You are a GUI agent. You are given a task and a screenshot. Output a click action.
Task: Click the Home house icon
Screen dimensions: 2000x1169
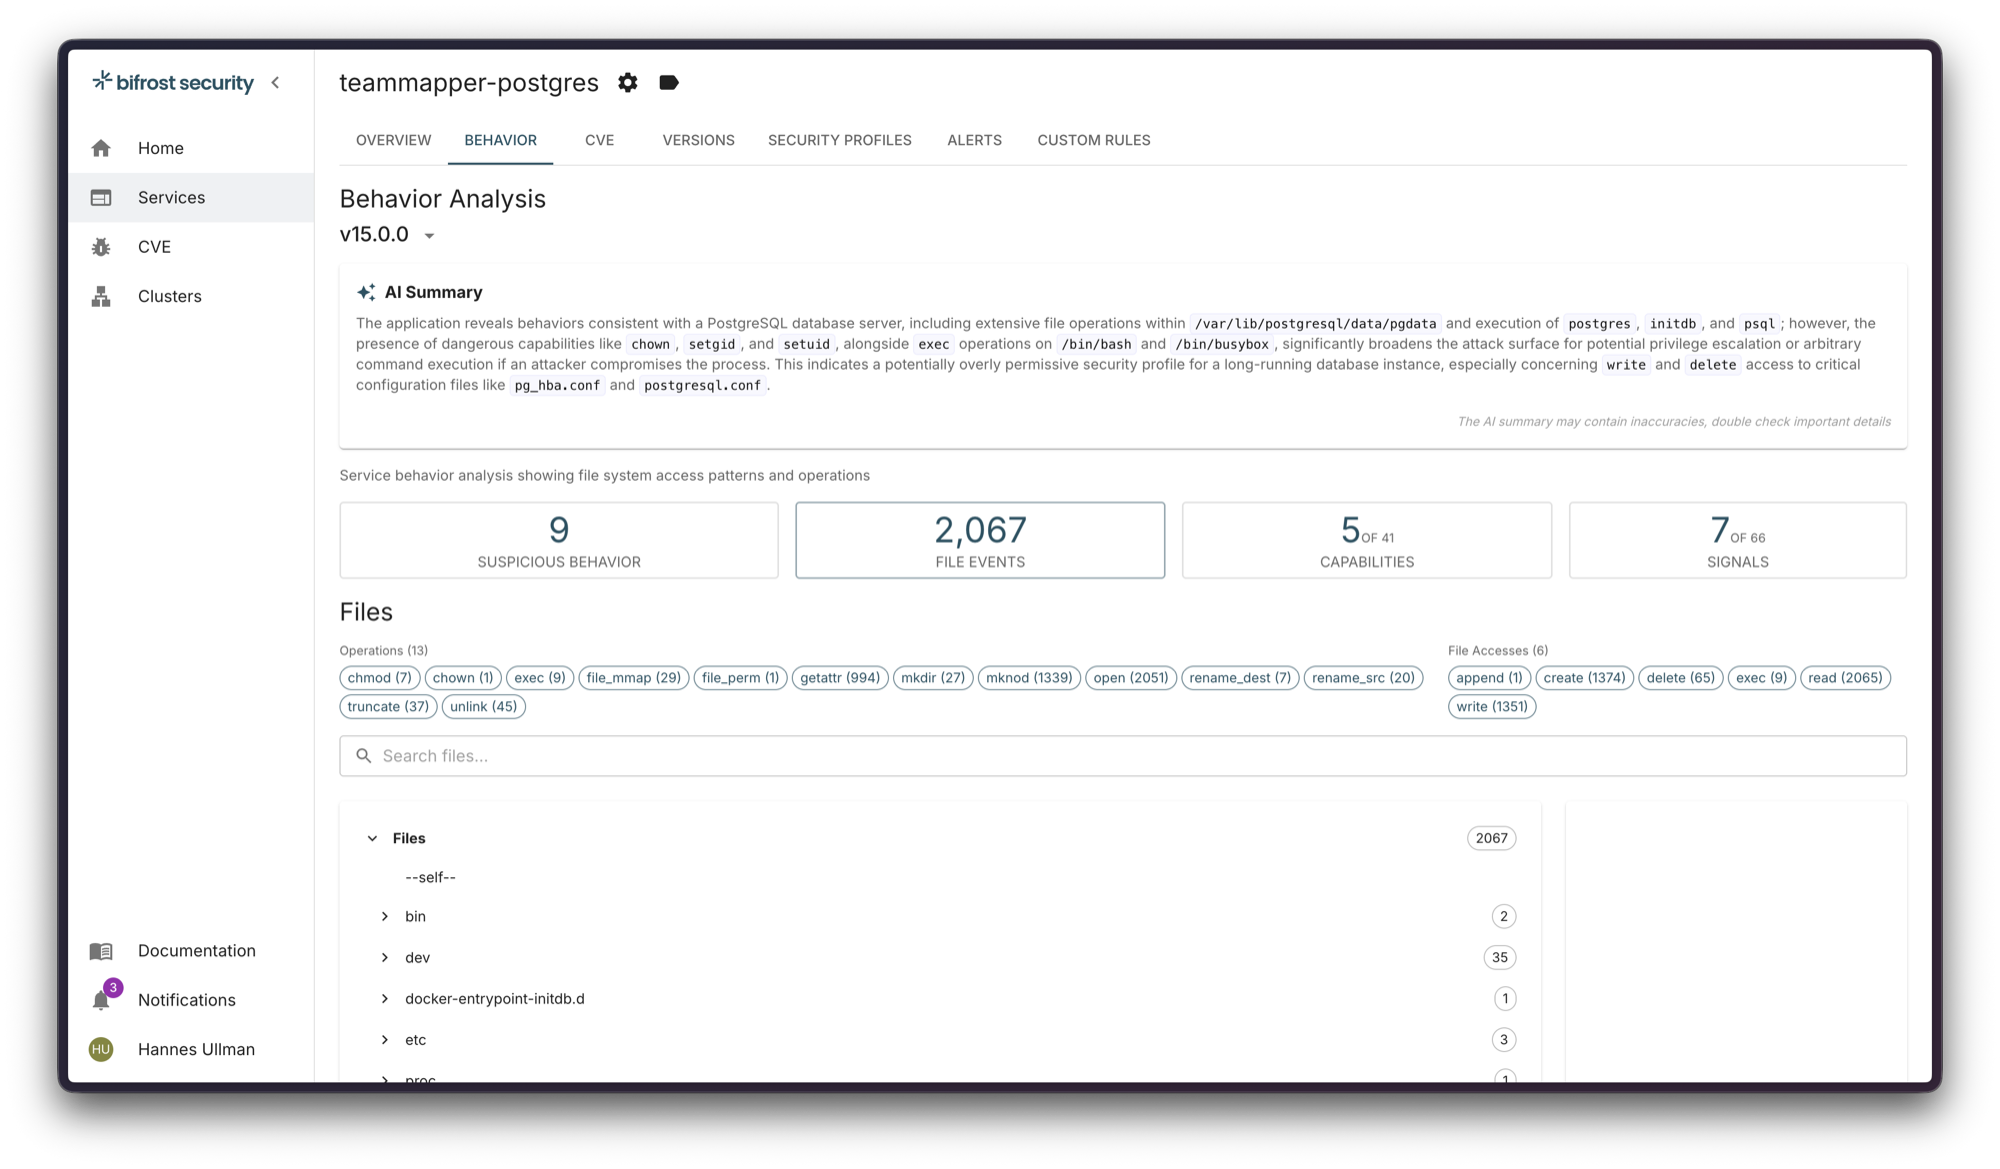[101, 148]
